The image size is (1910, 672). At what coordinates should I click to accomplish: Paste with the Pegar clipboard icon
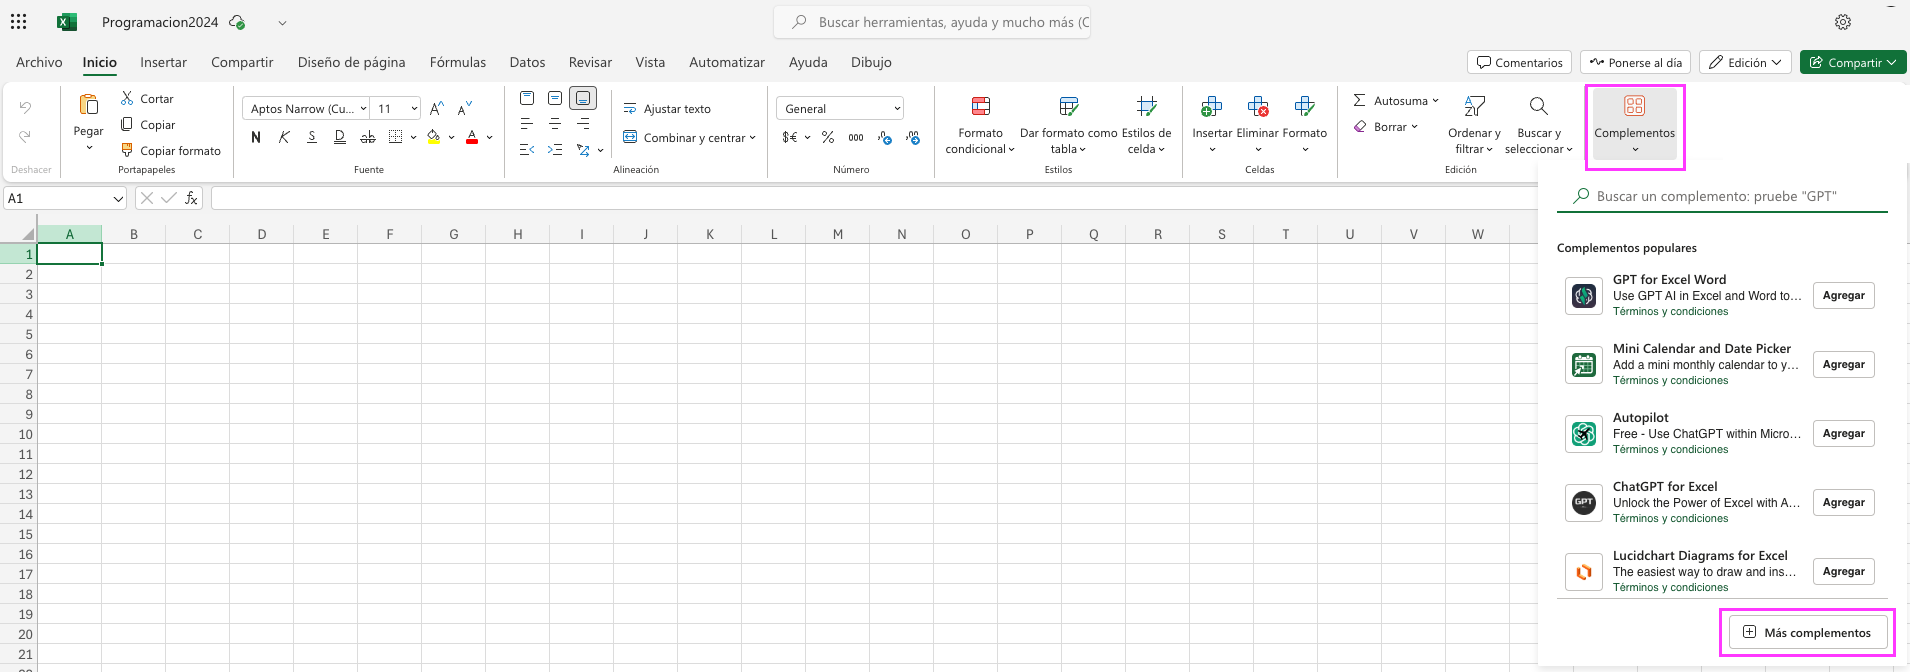pos(88,105)
